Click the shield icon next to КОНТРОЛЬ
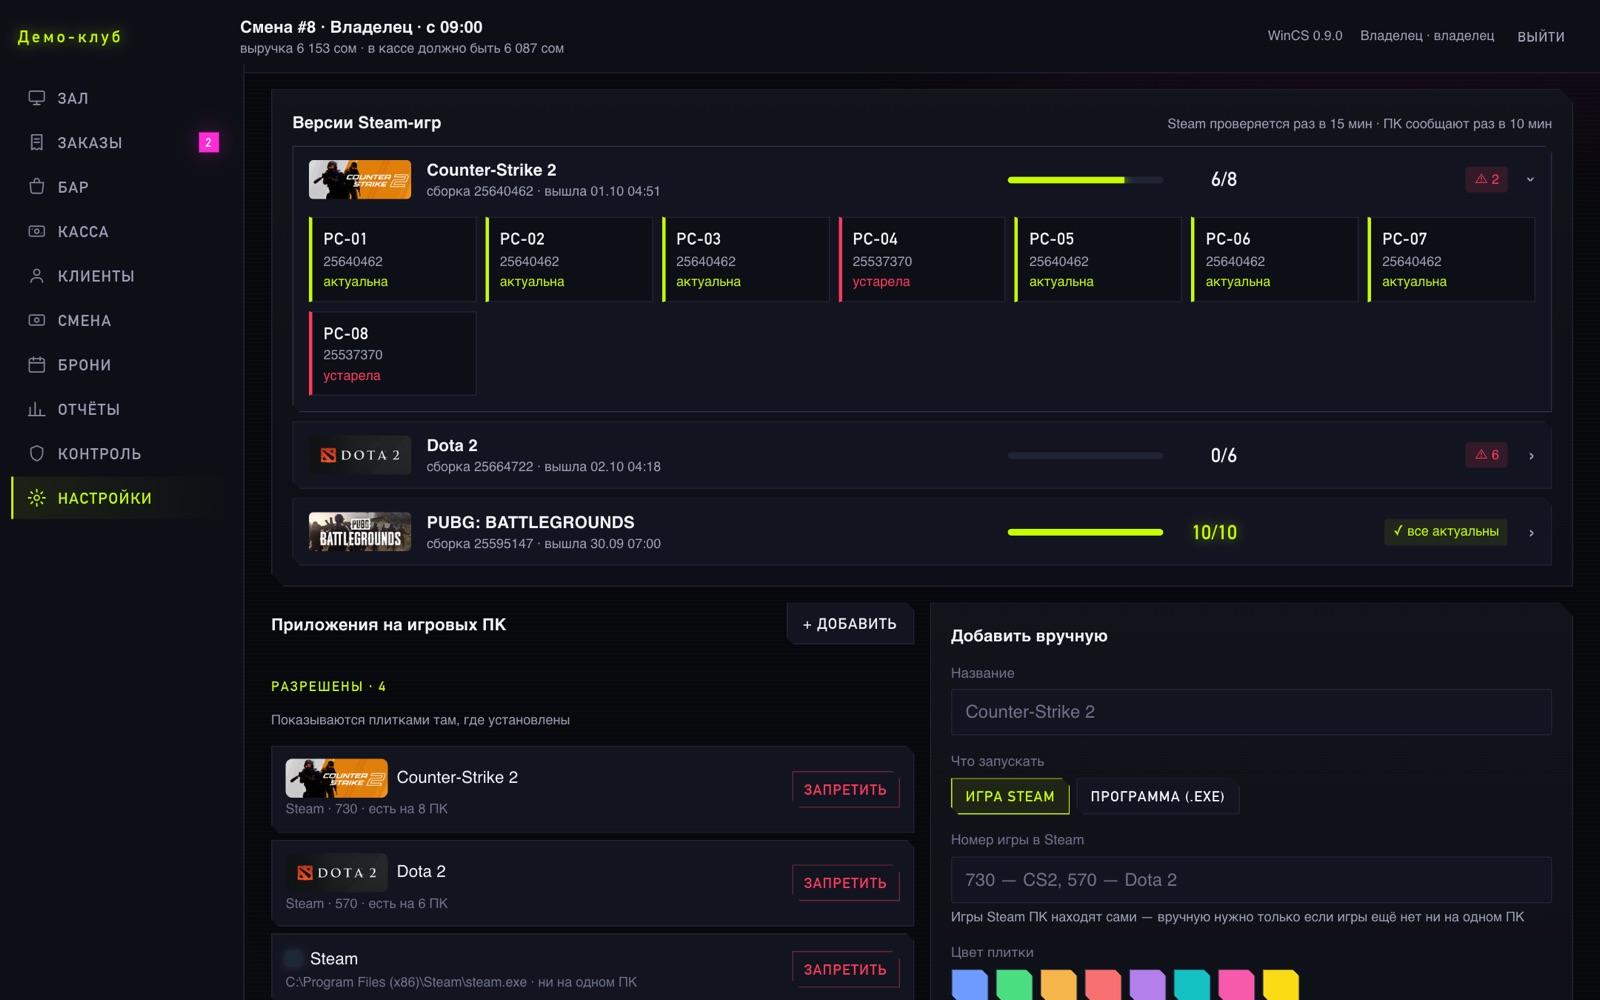The height and width of the screenshot is (1000, 1600). coord(37,453)
